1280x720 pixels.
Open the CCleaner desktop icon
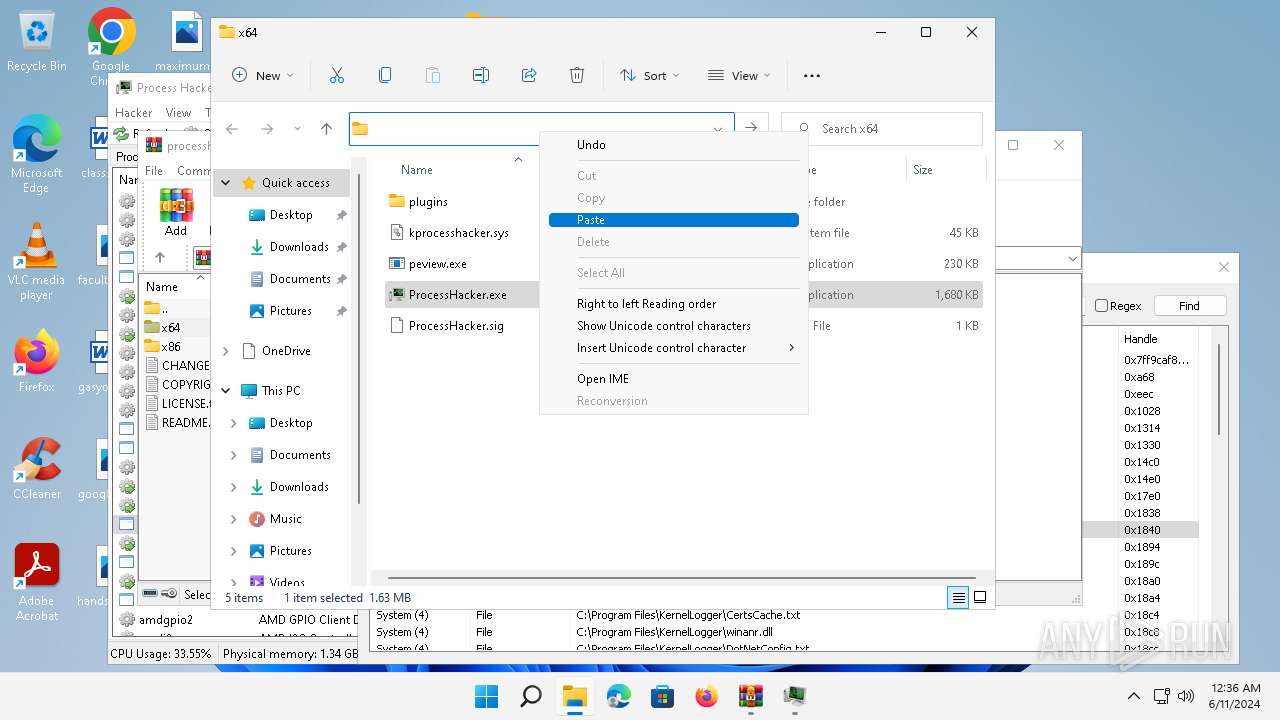tap(37, 468)
